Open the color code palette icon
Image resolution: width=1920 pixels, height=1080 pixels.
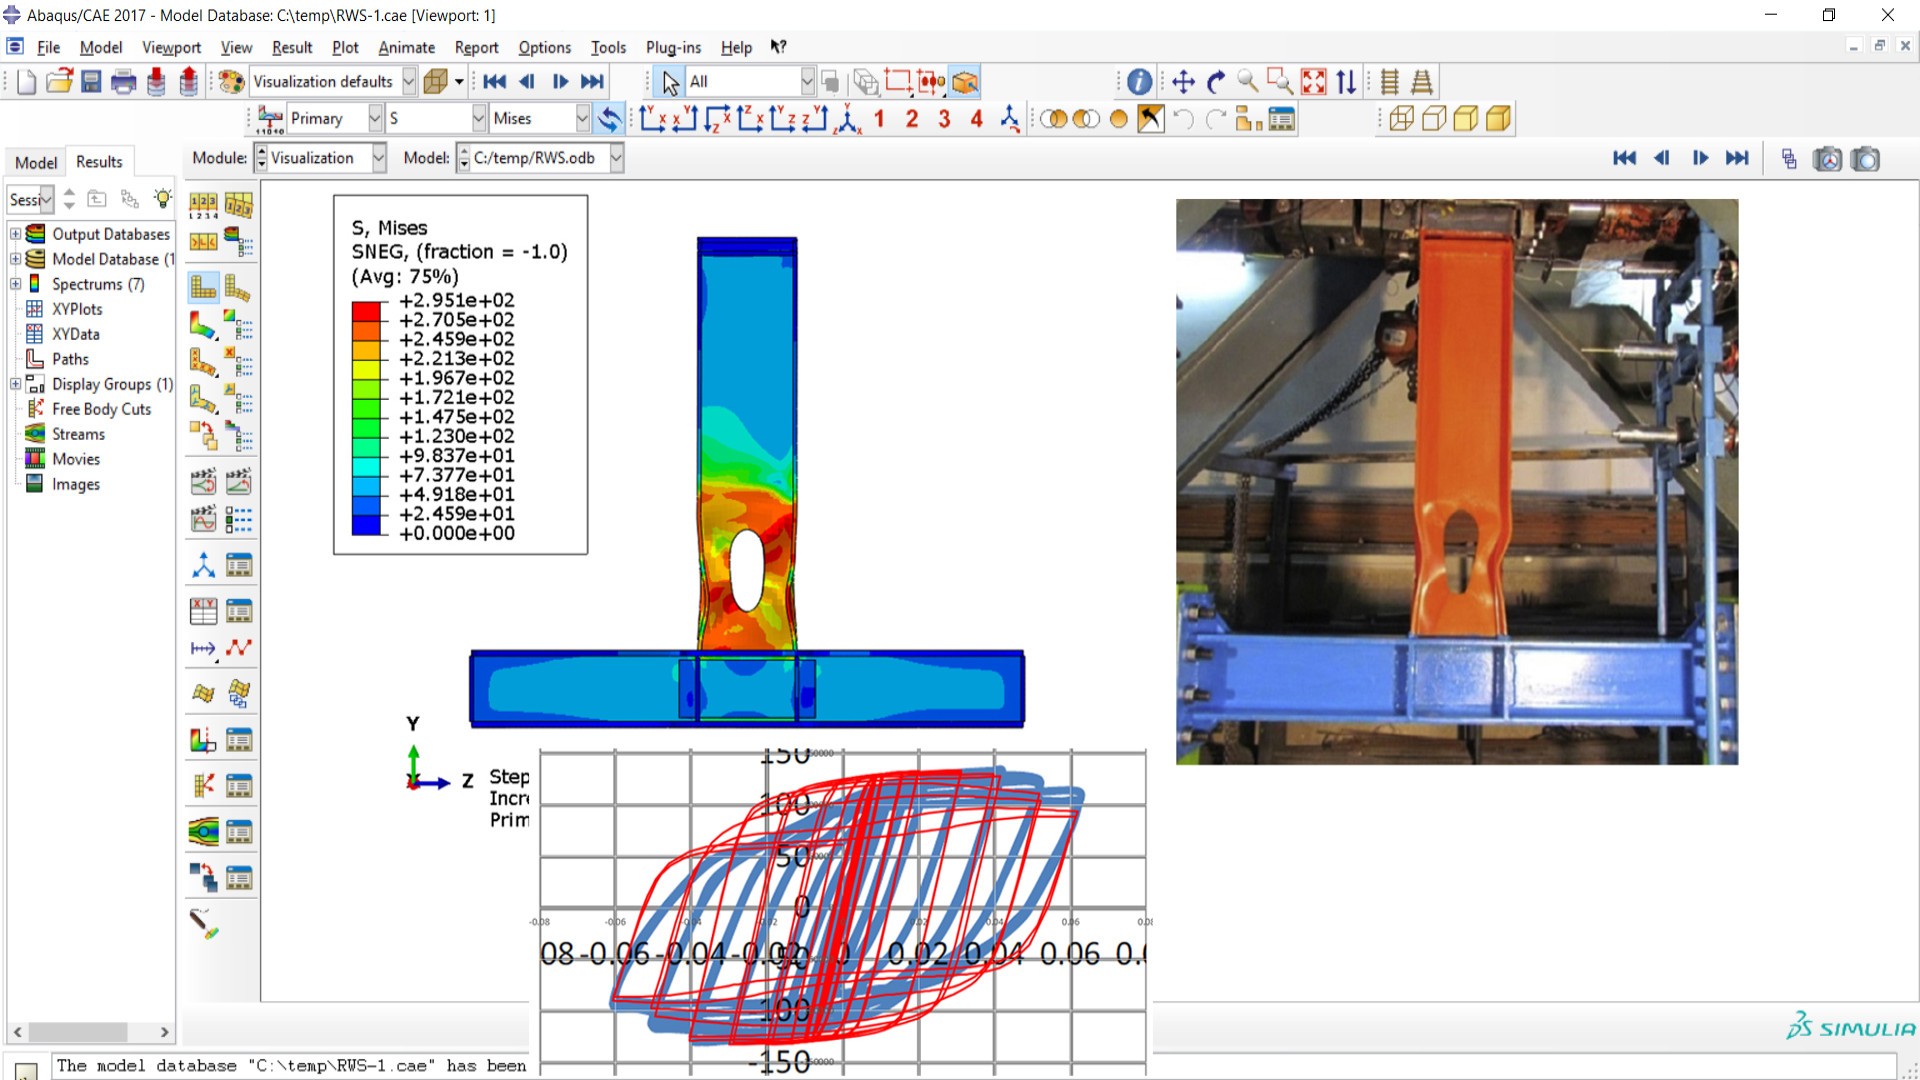231,82
